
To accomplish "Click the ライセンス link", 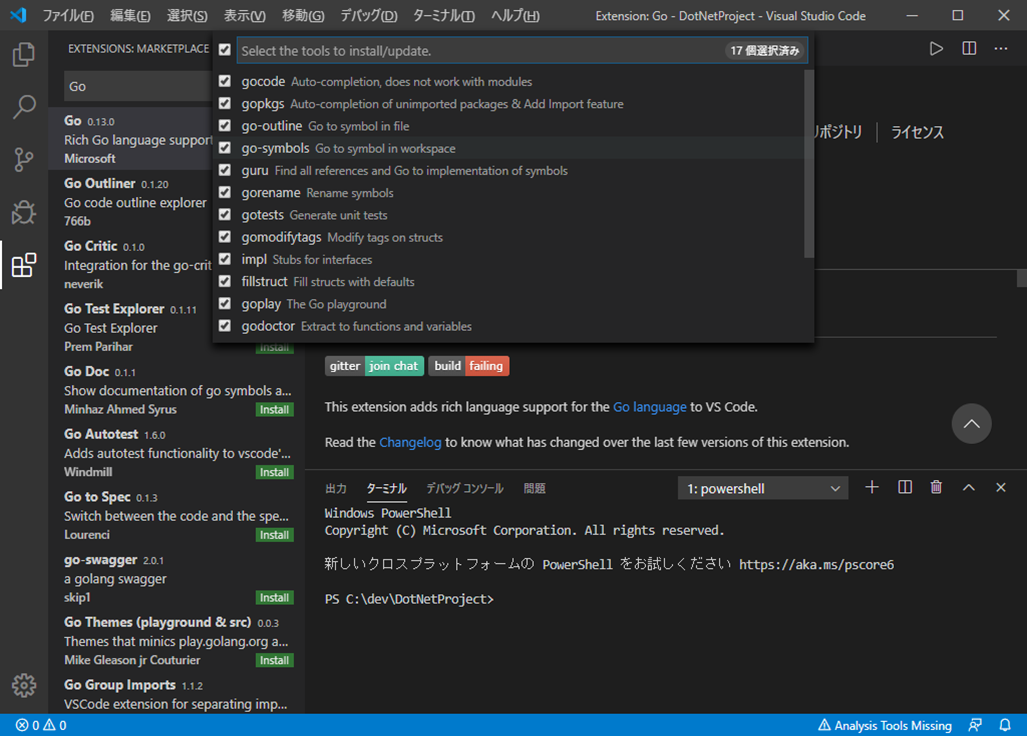I will [917, 132].
